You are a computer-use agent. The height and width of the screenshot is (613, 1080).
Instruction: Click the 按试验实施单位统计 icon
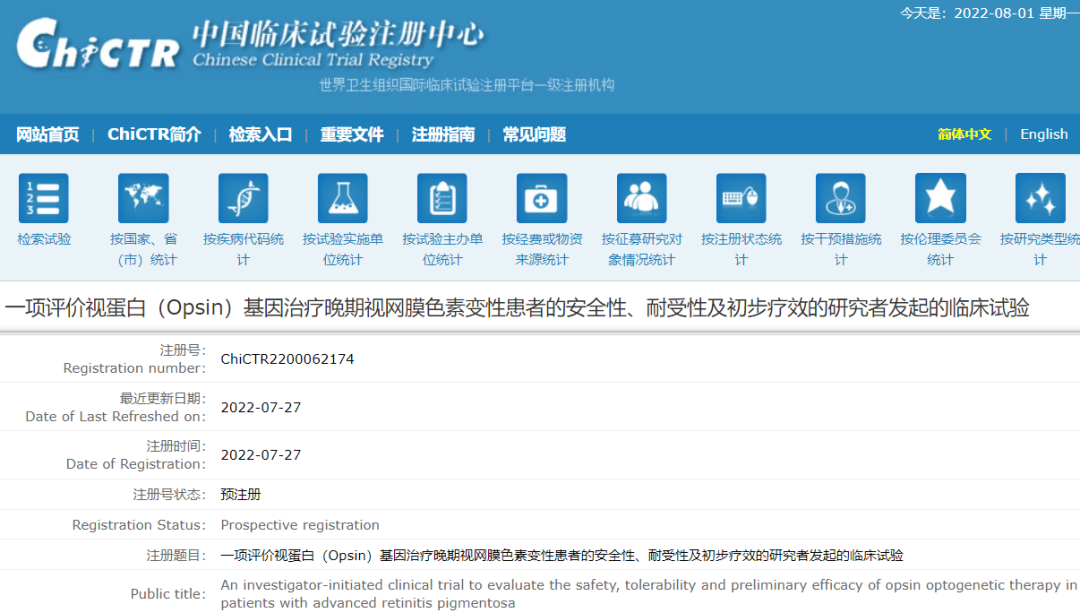342,198
